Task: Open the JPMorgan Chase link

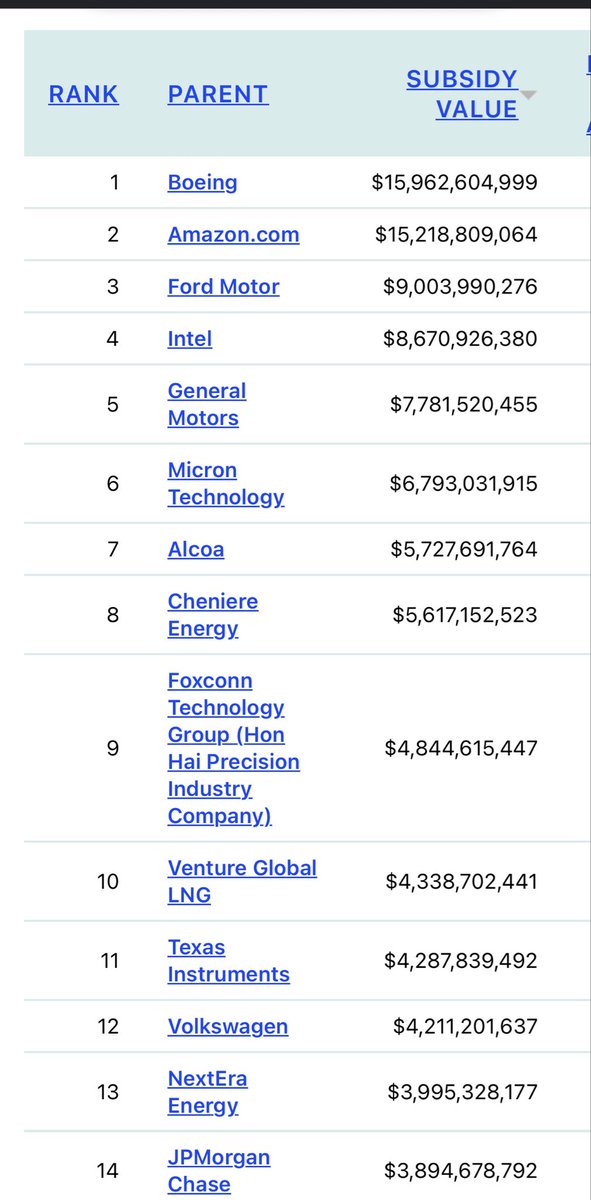Action: click(x=219, y=1170)
